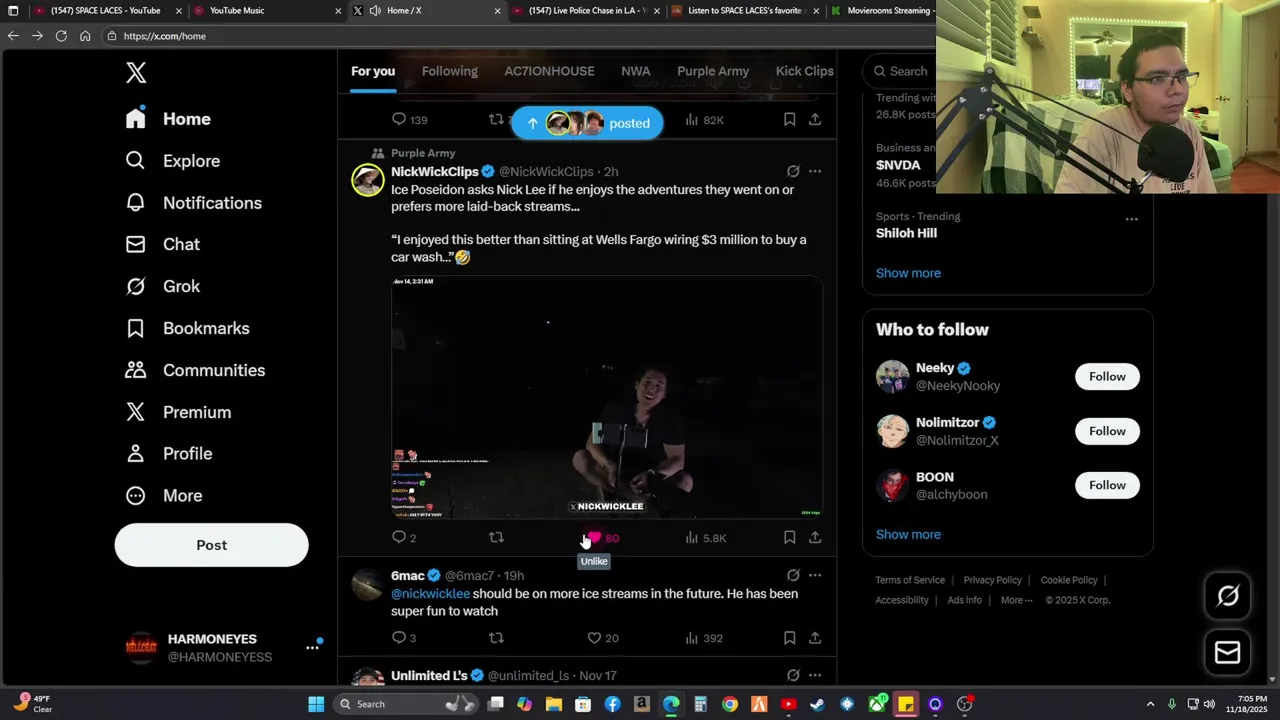Follow Neeky
The width and height of the screenshot is (1280, 720).
(x=1107, y=377)
